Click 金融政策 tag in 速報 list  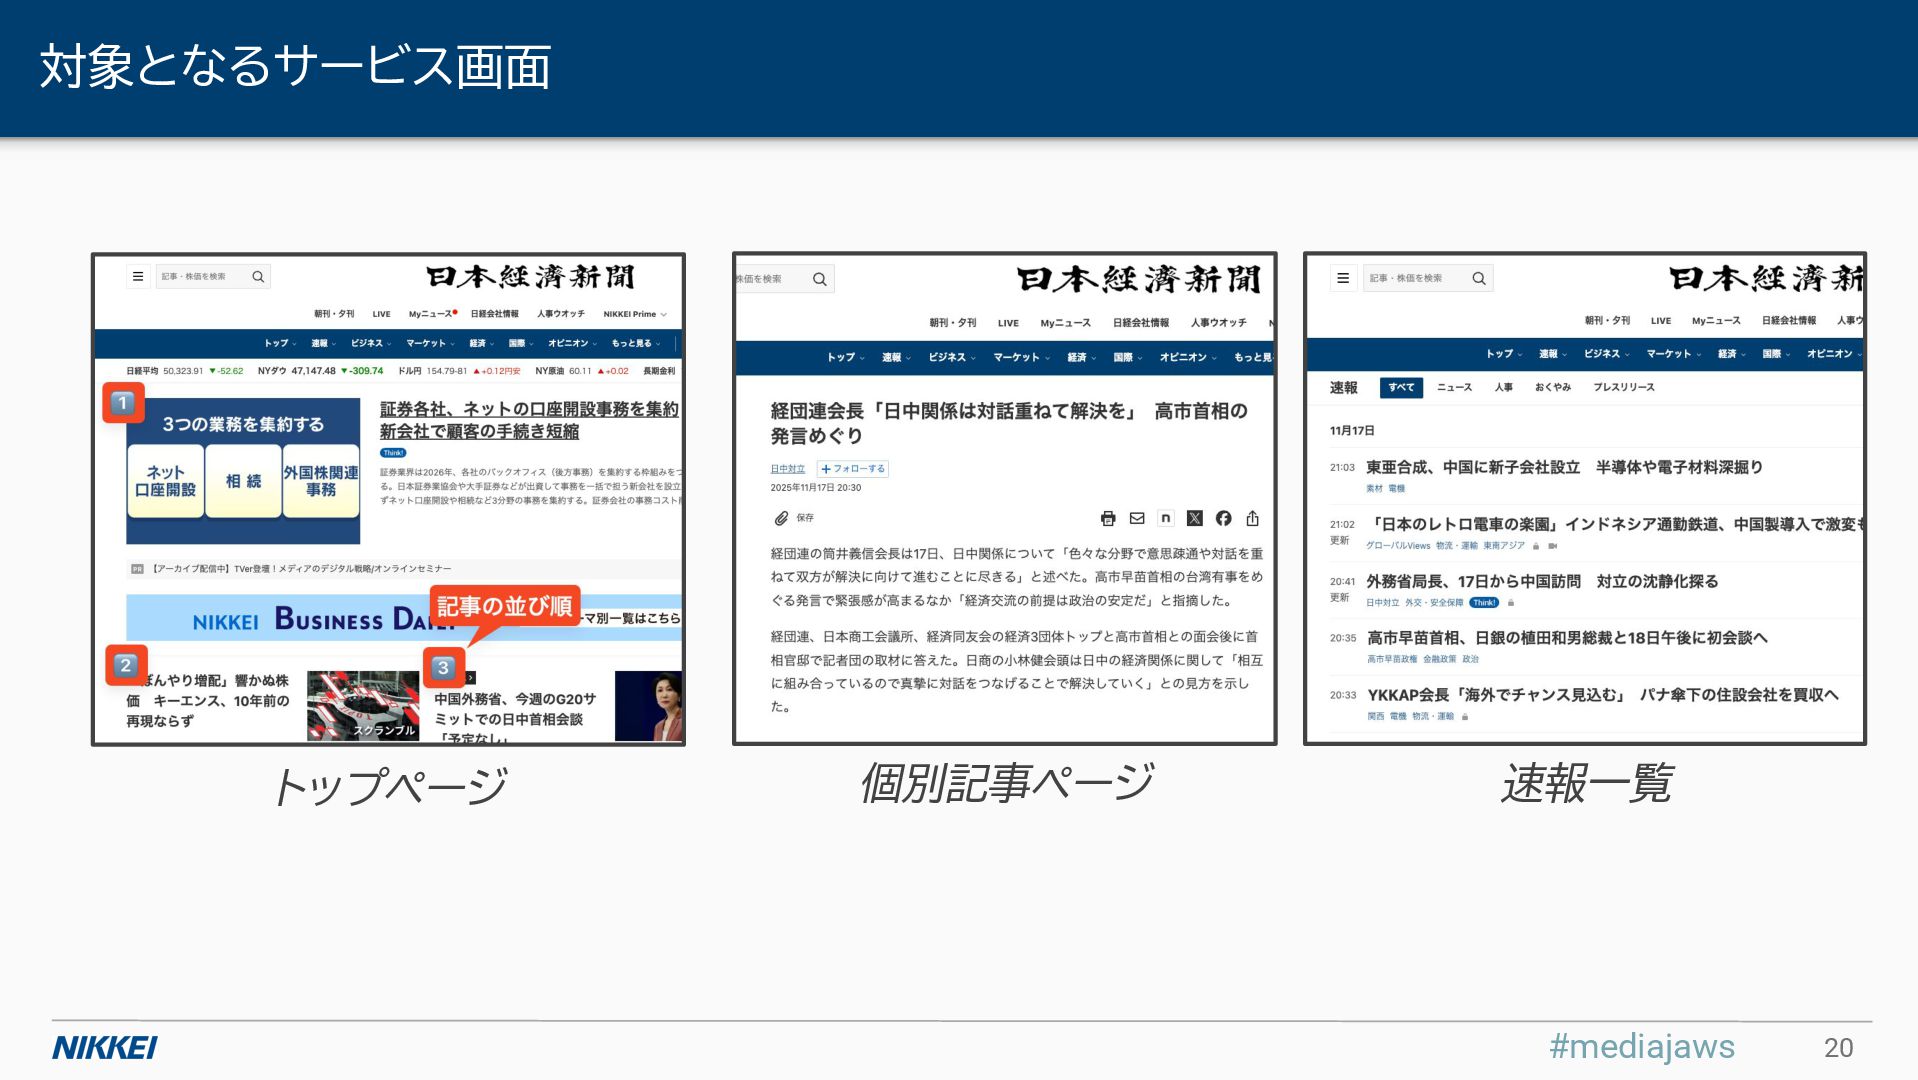[x=1439, y=660]
